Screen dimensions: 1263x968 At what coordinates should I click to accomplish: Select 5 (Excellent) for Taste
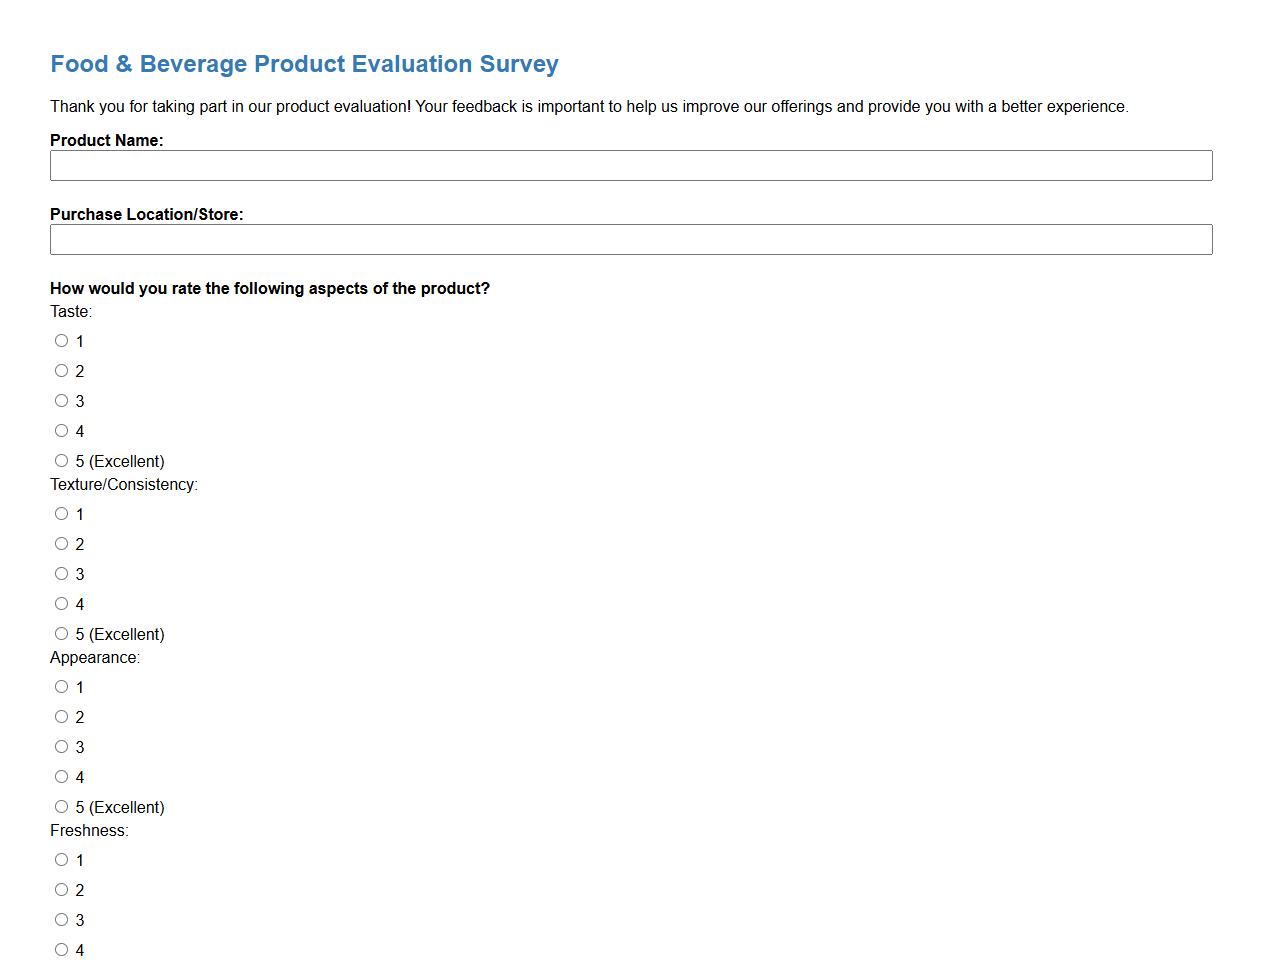click(x=61, y=460)
